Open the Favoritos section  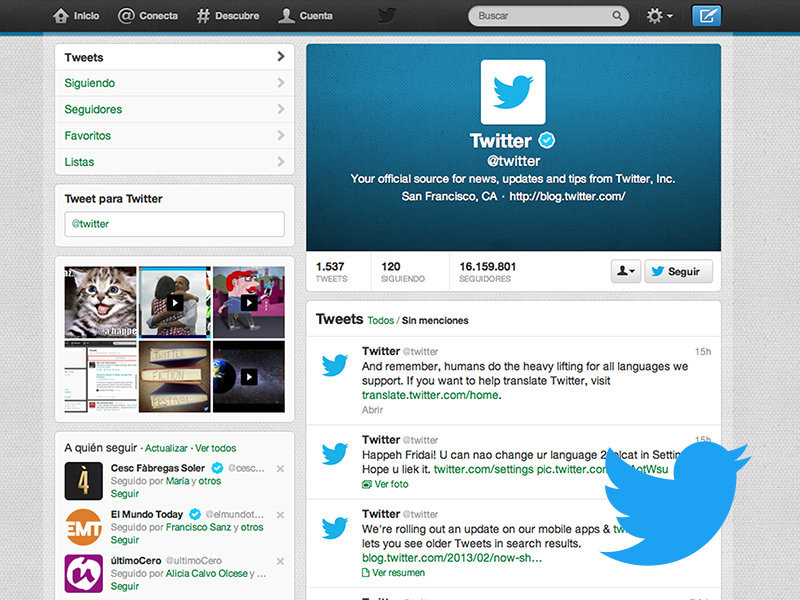[x=174, y=135]
